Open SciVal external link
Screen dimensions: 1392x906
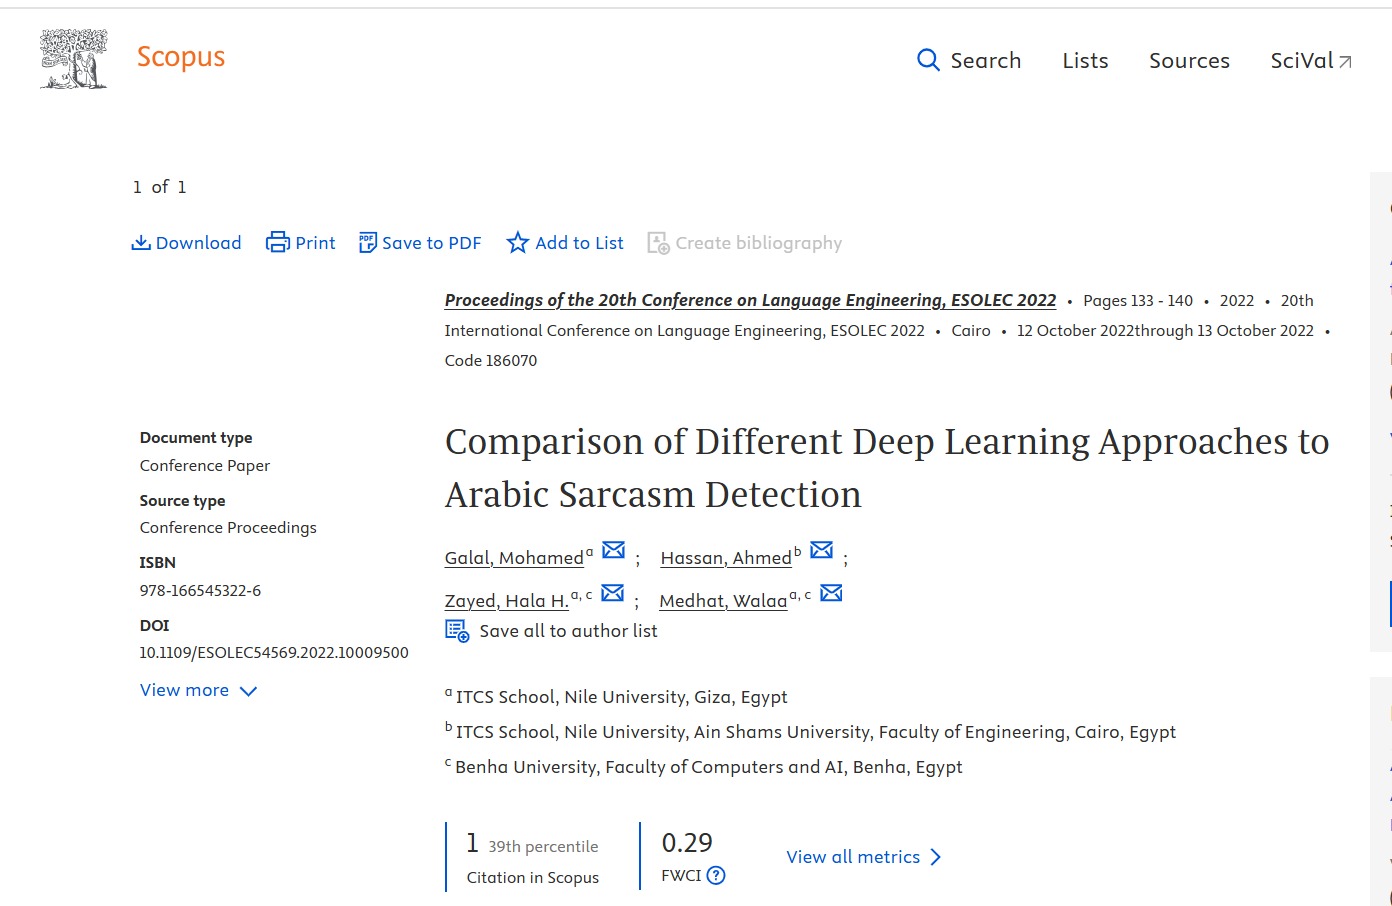point(1310,61)
